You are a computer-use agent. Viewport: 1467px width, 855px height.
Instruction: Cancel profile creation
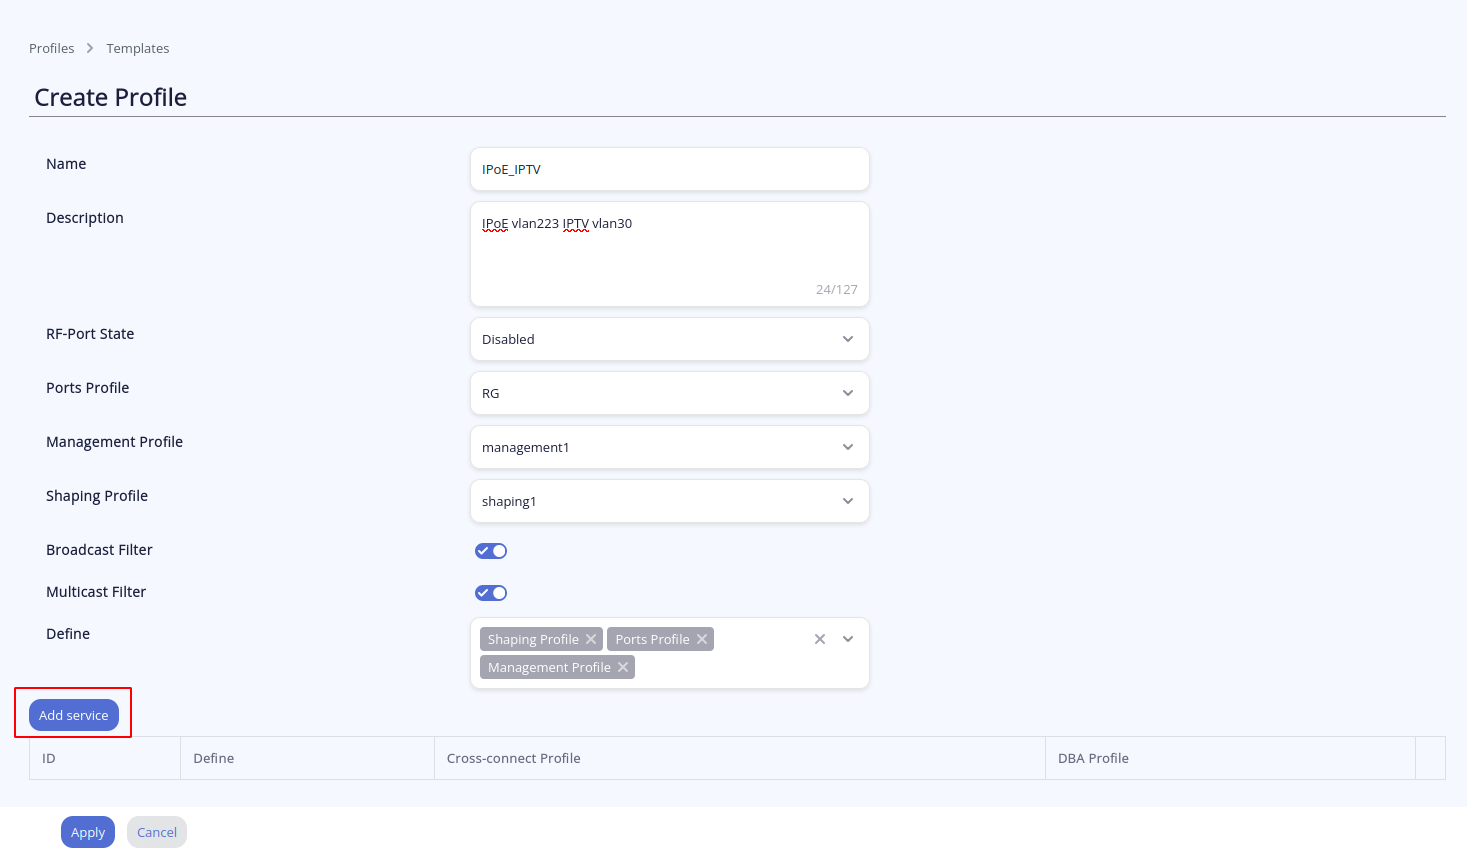157,832
